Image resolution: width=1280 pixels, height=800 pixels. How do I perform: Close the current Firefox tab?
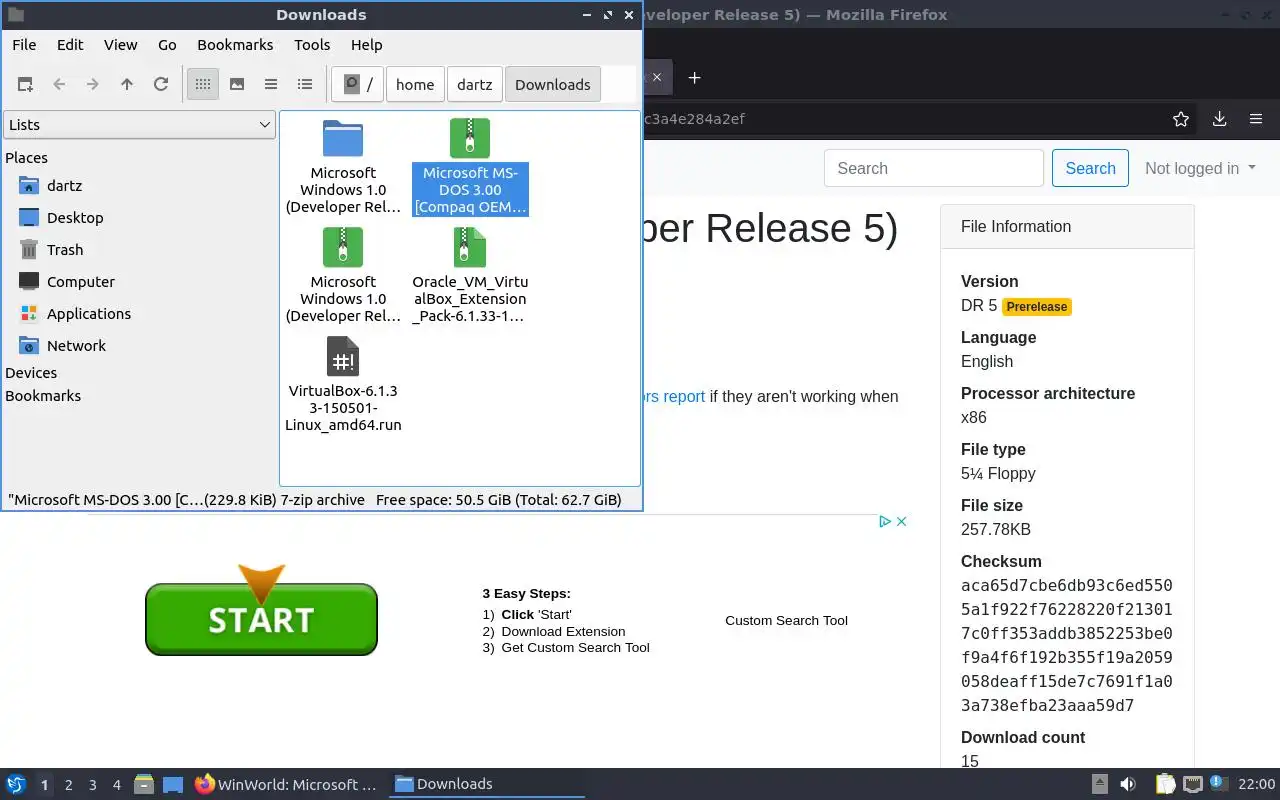[x=657, y=77]
